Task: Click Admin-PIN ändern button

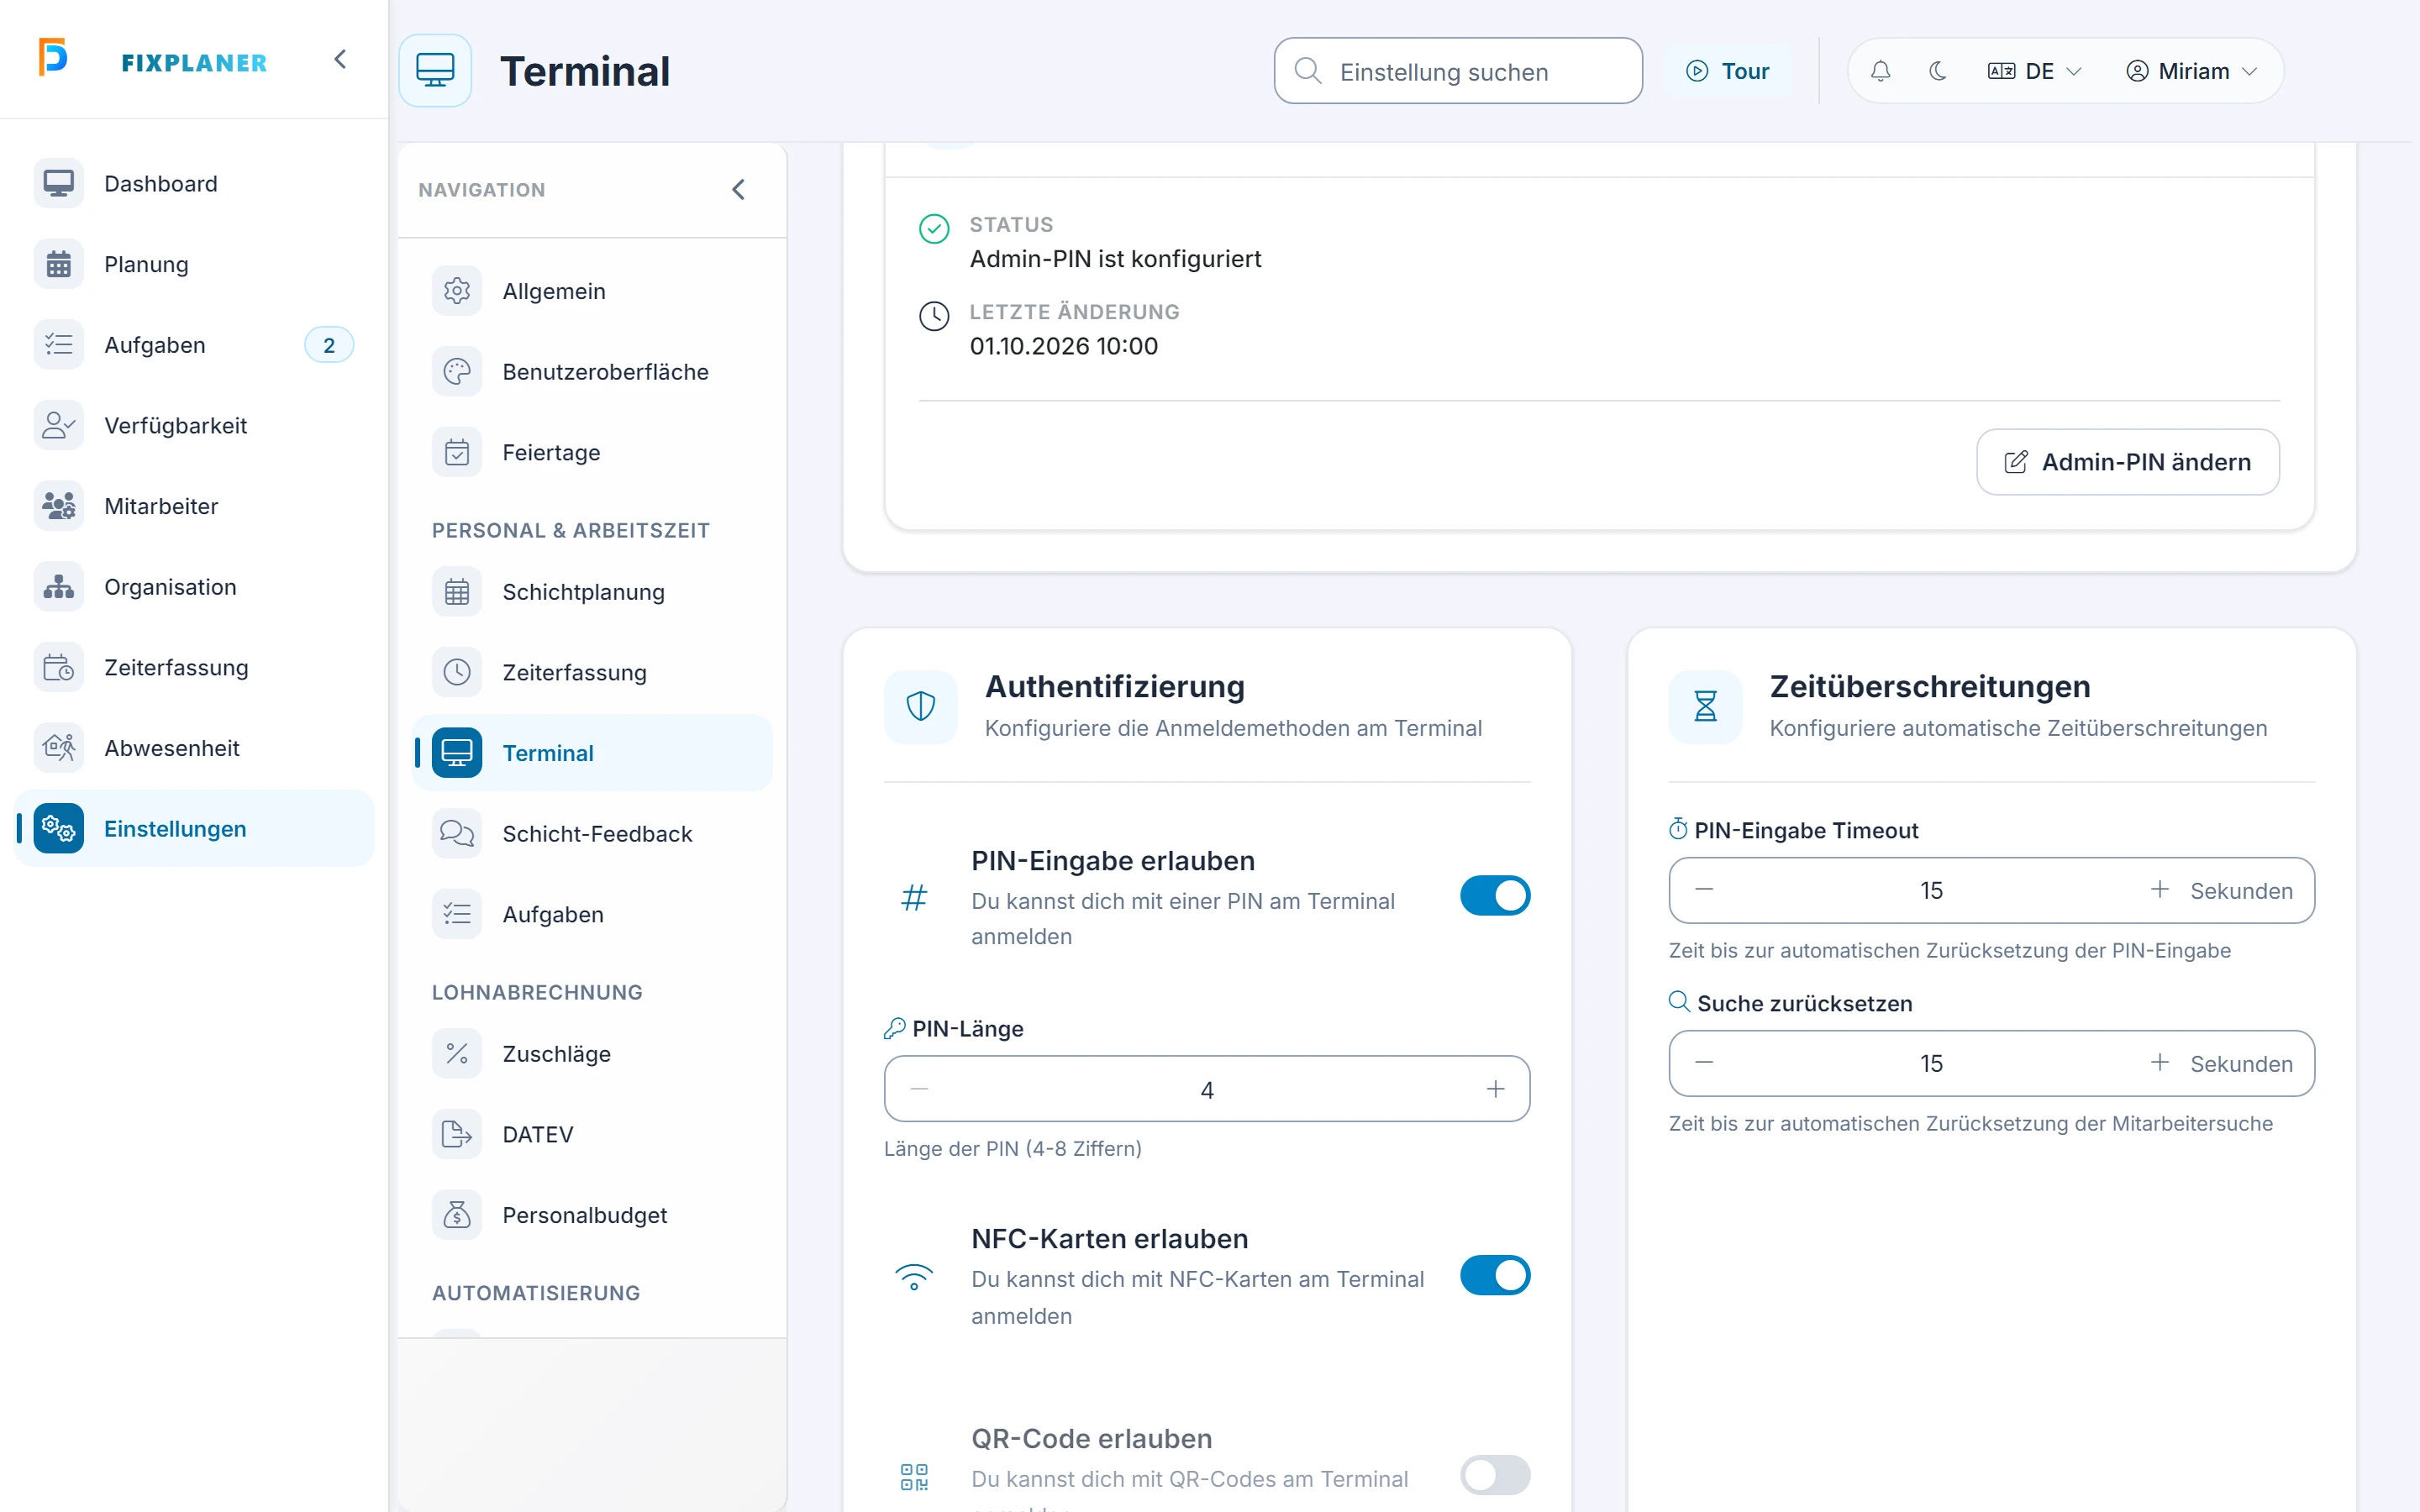Action: click(2127, 462)
